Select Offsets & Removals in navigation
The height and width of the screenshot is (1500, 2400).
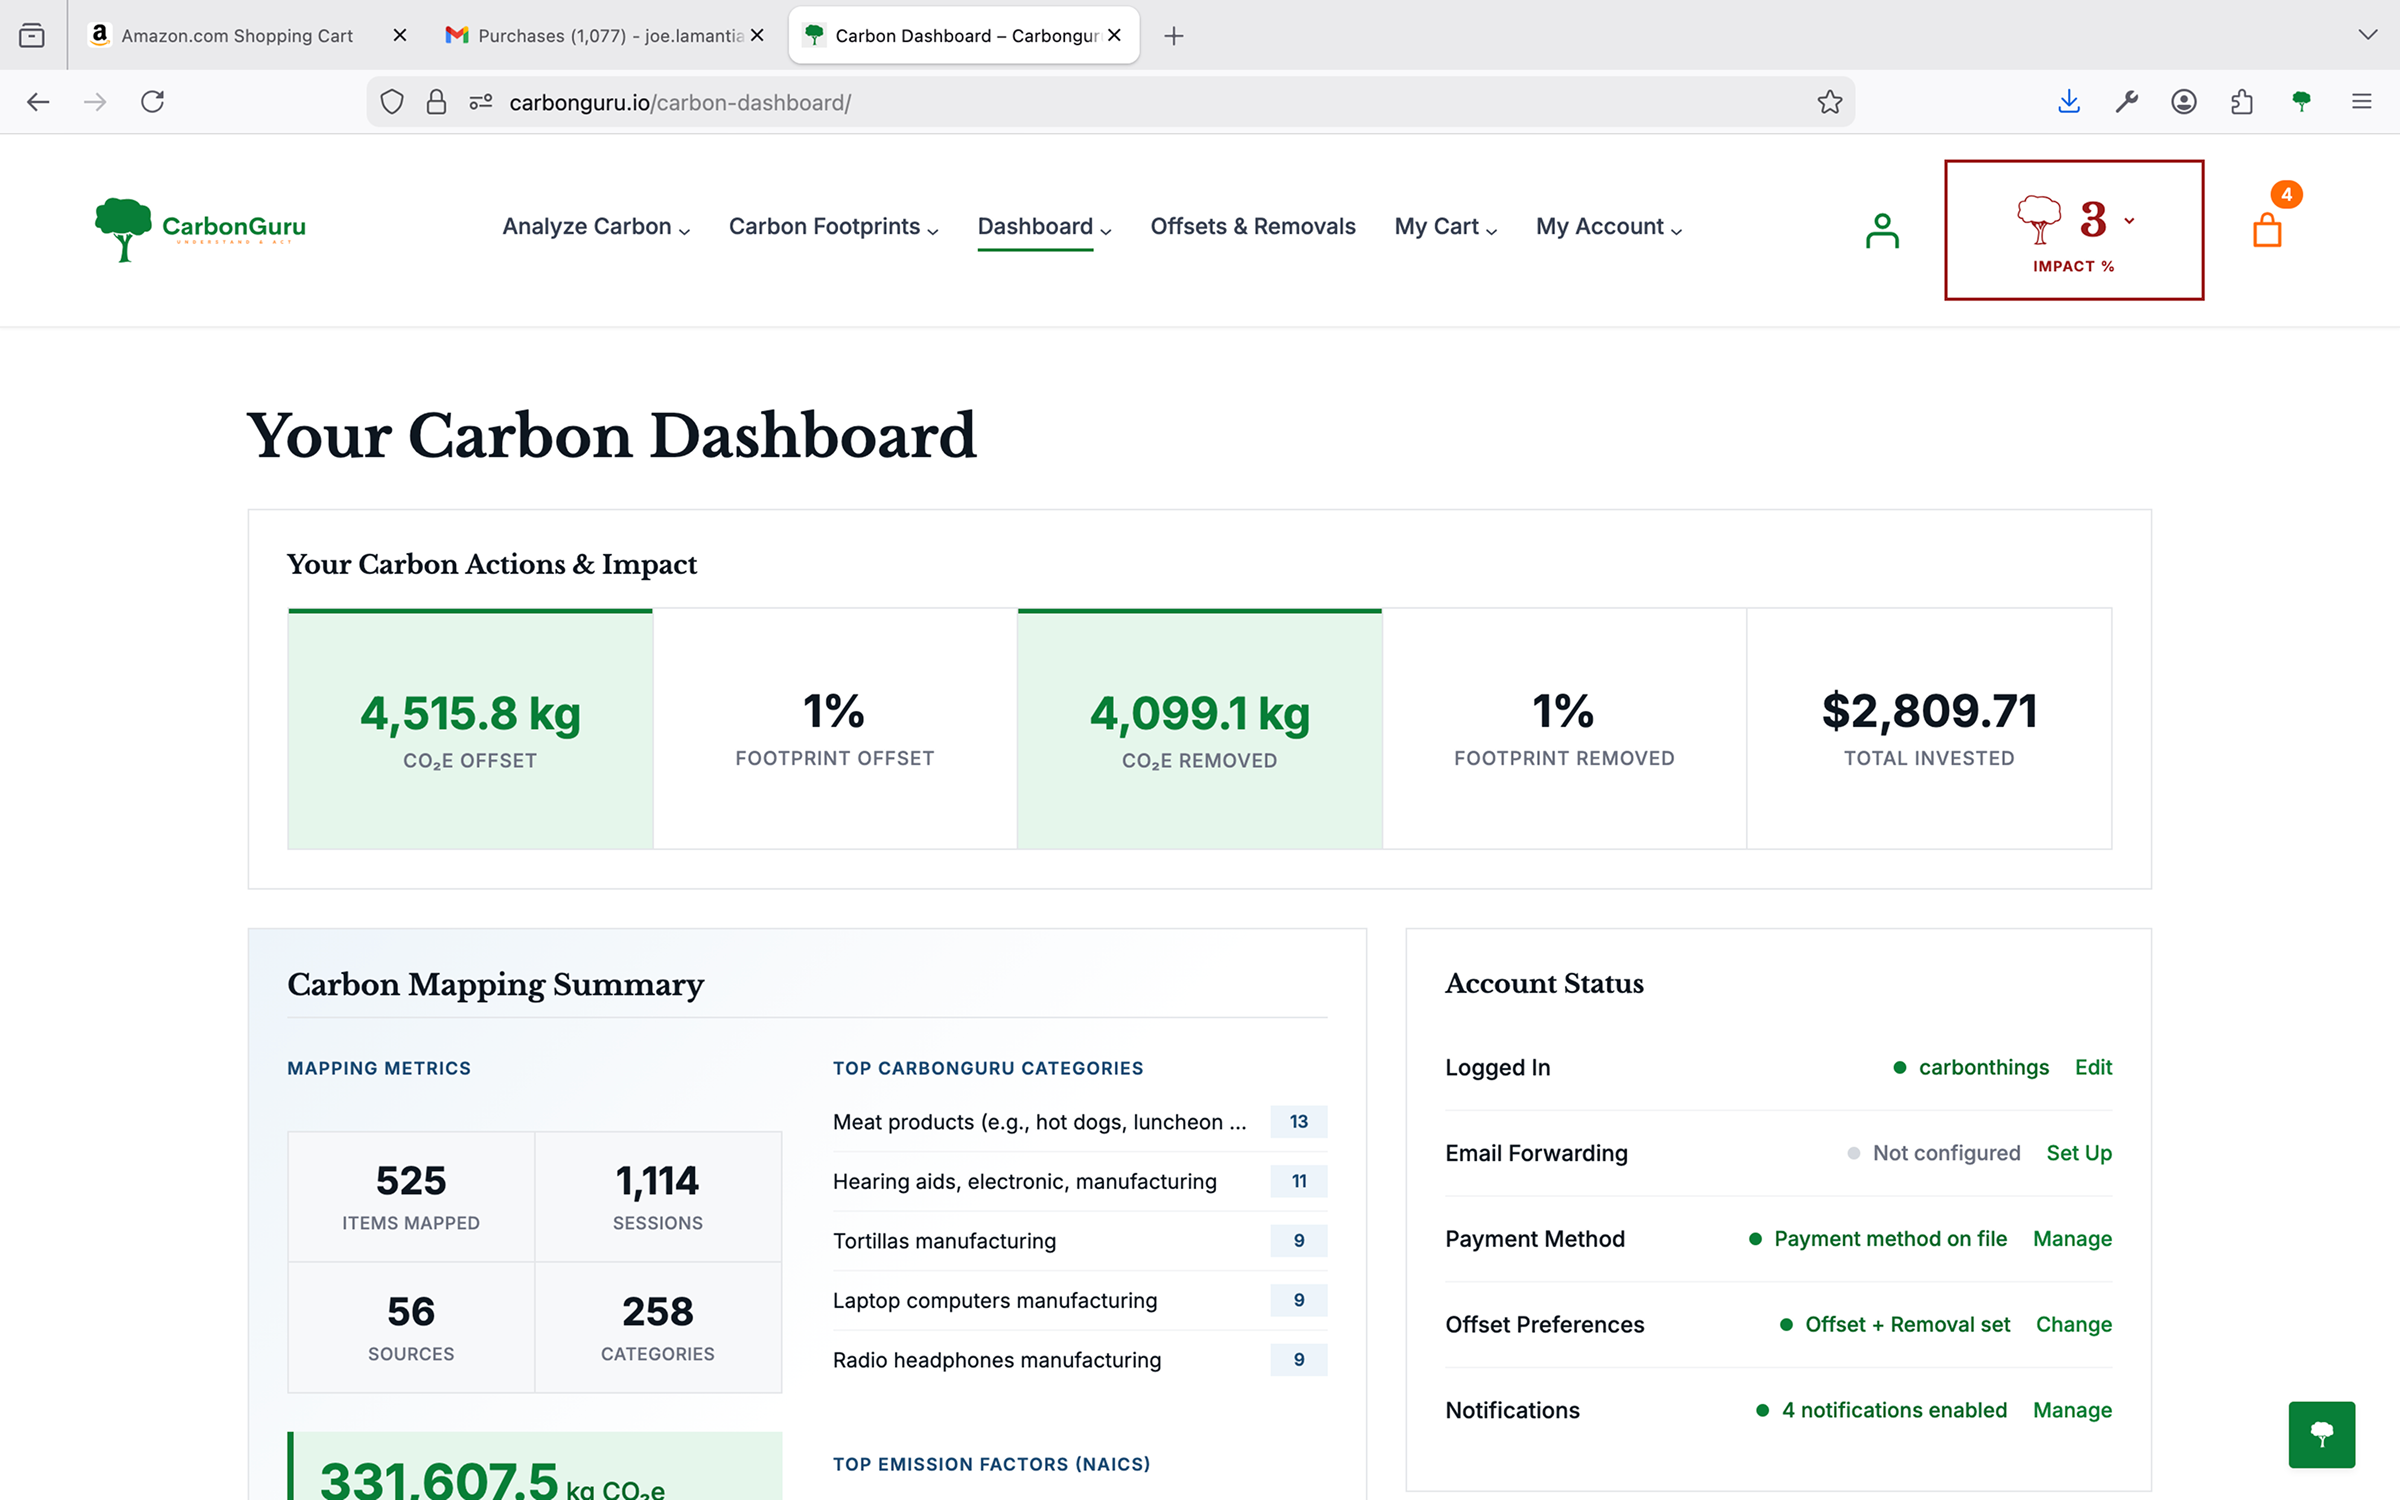(x=1252, y=226)
